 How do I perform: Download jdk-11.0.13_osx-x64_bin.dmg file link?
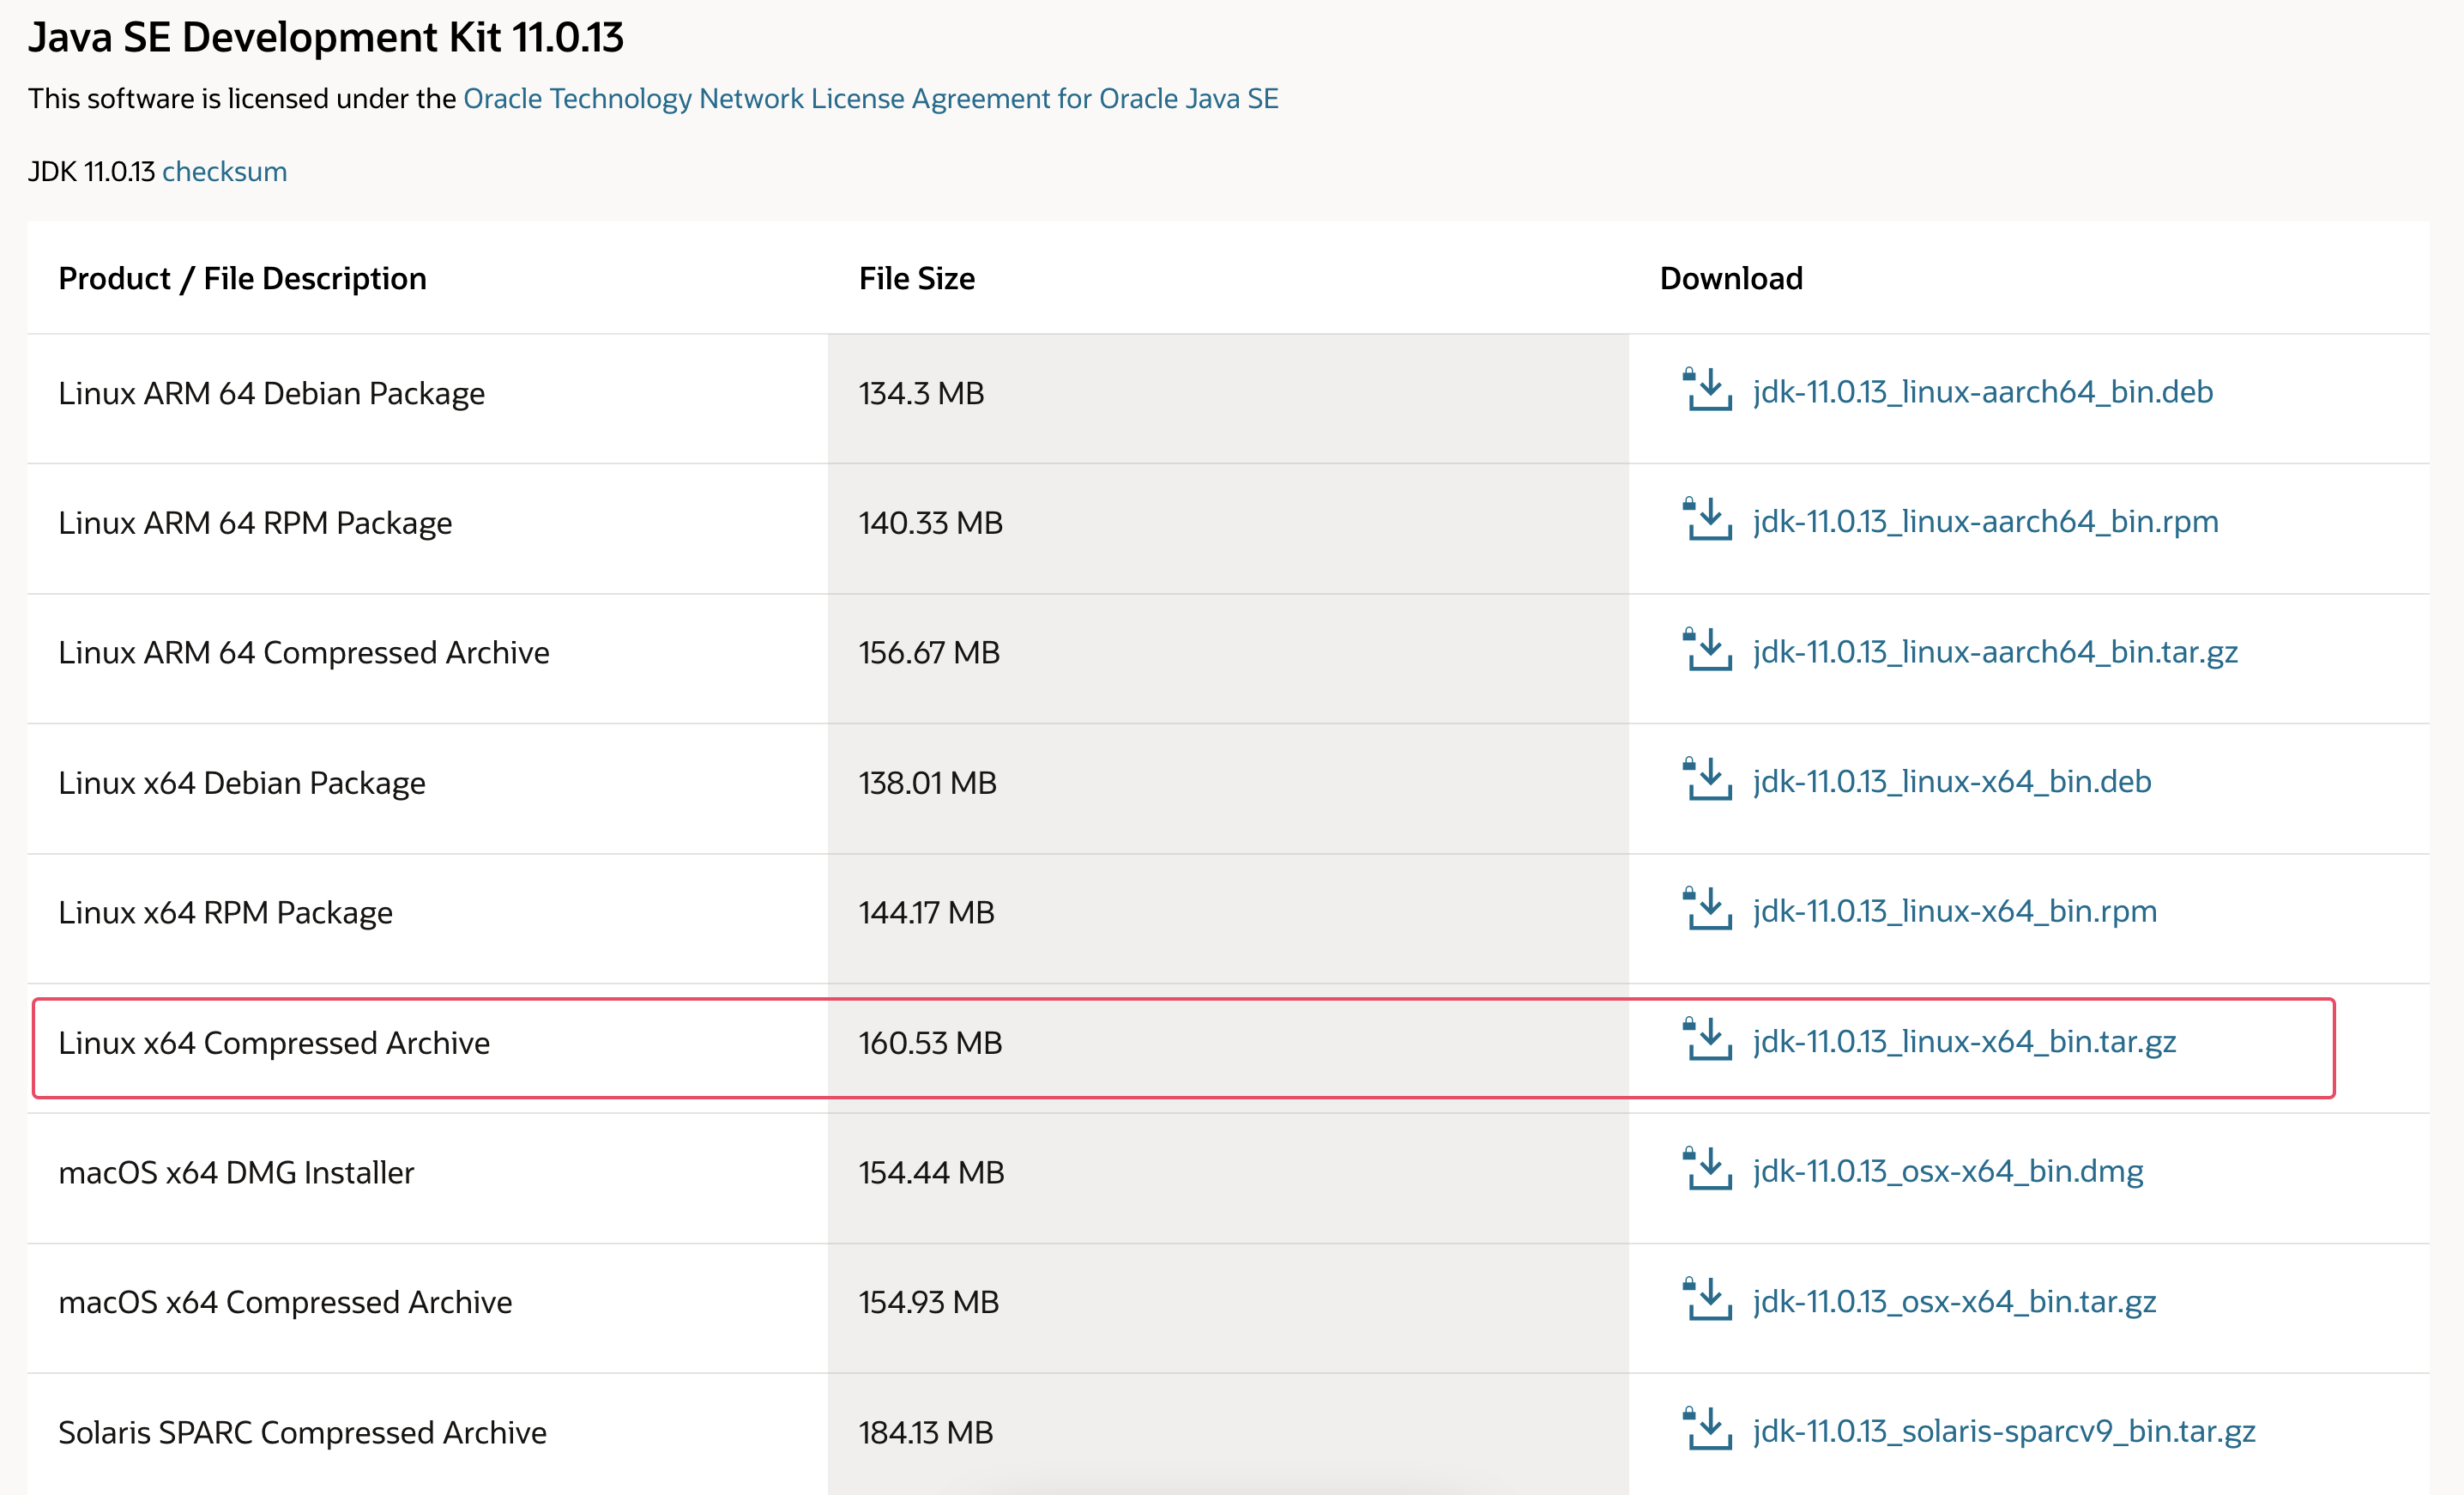point(1947,1171)
